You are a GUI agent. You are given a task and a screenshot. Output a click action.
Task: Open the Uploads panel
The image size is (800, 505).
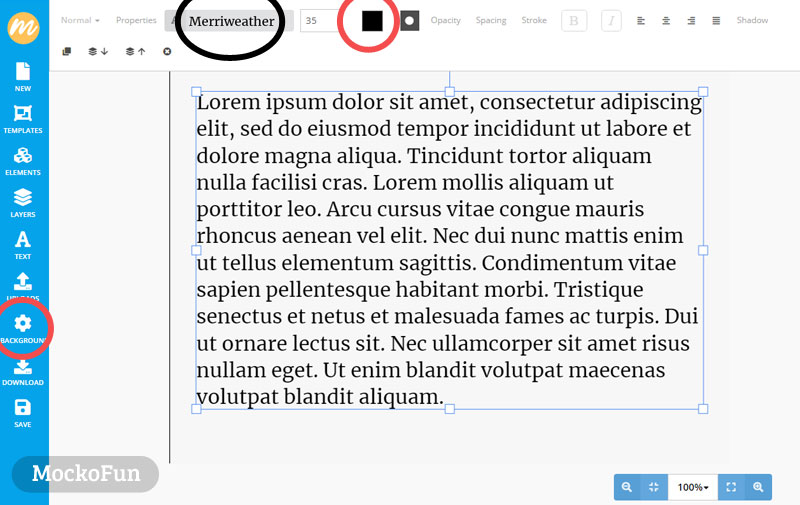(23, 286)
